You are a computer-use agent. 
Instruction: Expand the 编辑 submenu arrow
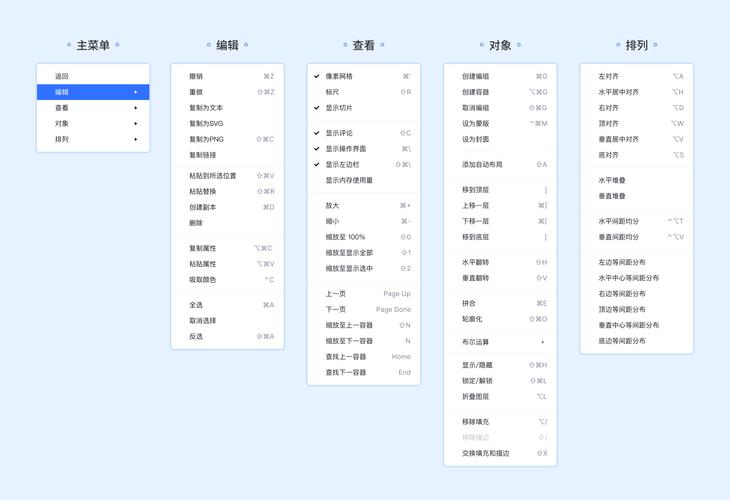point(136,92)
